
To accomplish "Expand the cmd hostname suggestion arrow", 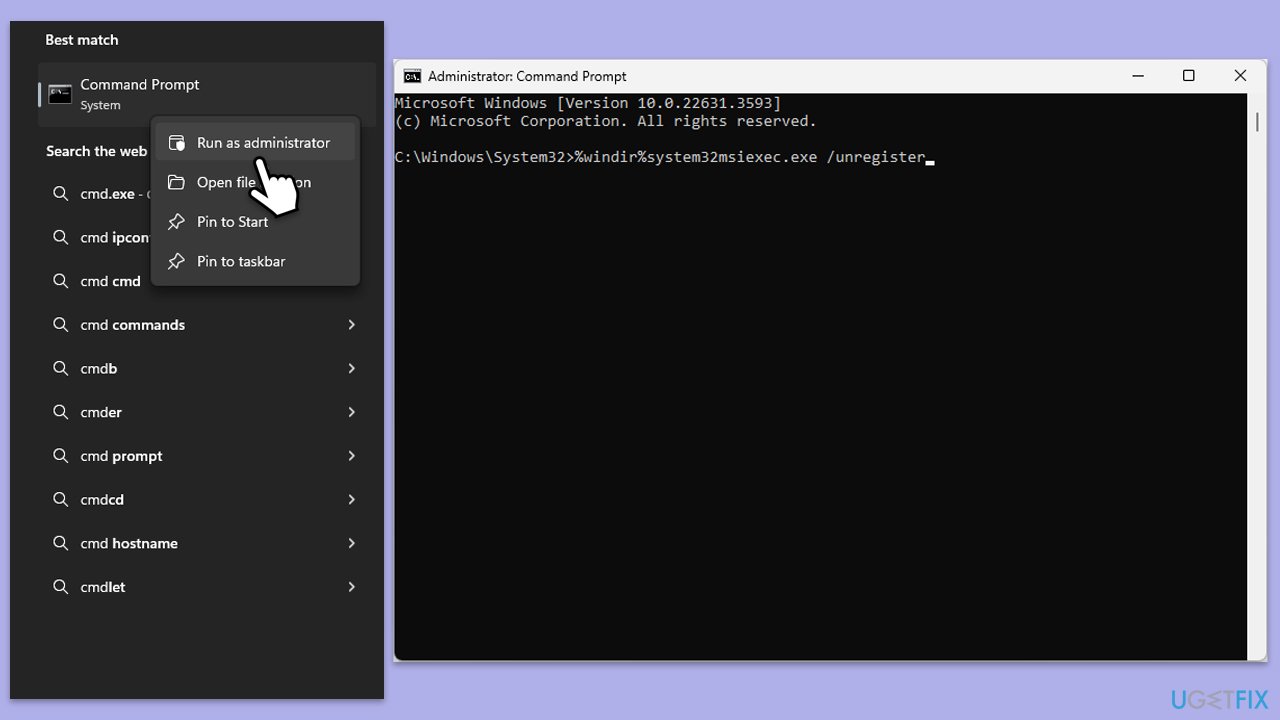I will 351,543.
